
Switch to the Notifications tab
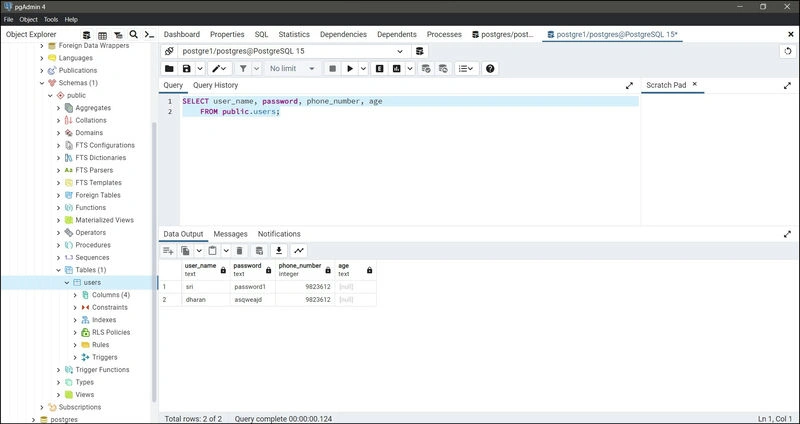click(x=279, y=234)
